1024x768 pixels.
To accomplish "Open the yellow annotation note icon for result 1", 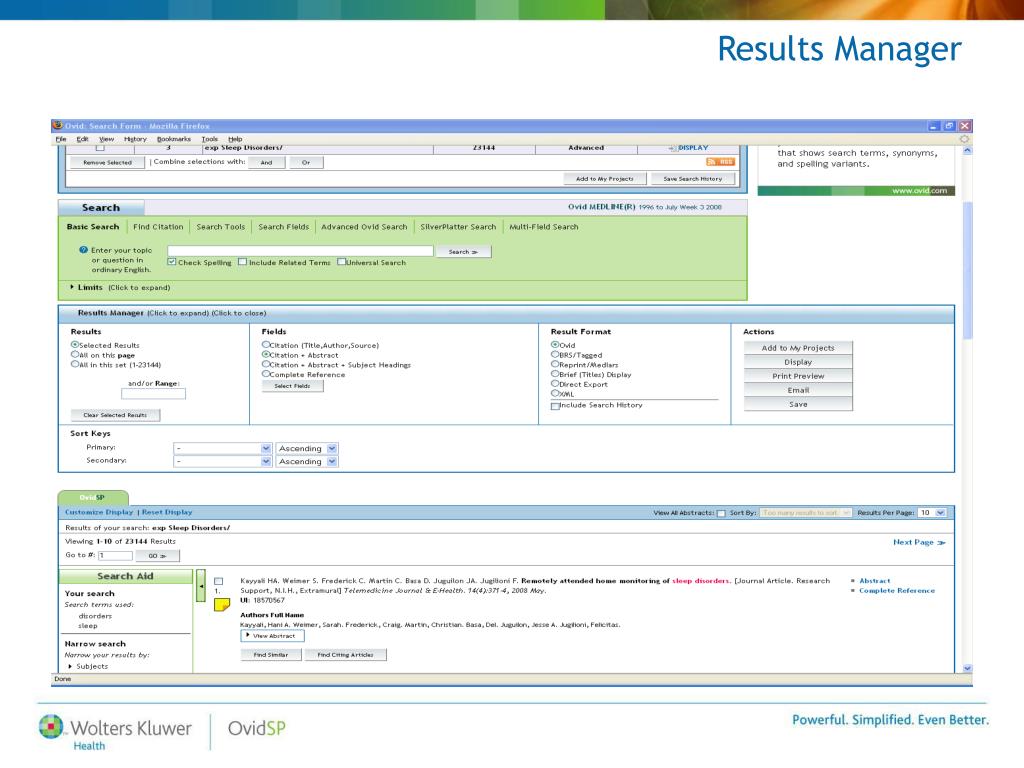I will (x=222, y=605).
